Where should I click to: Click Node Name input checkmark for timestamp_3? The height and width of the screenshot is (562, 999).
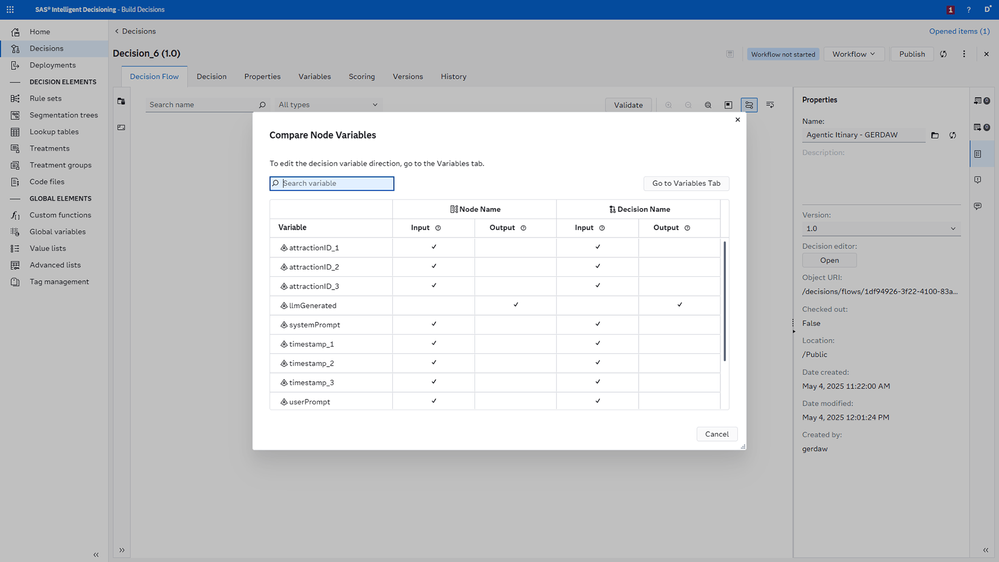(x=434, y=382)
